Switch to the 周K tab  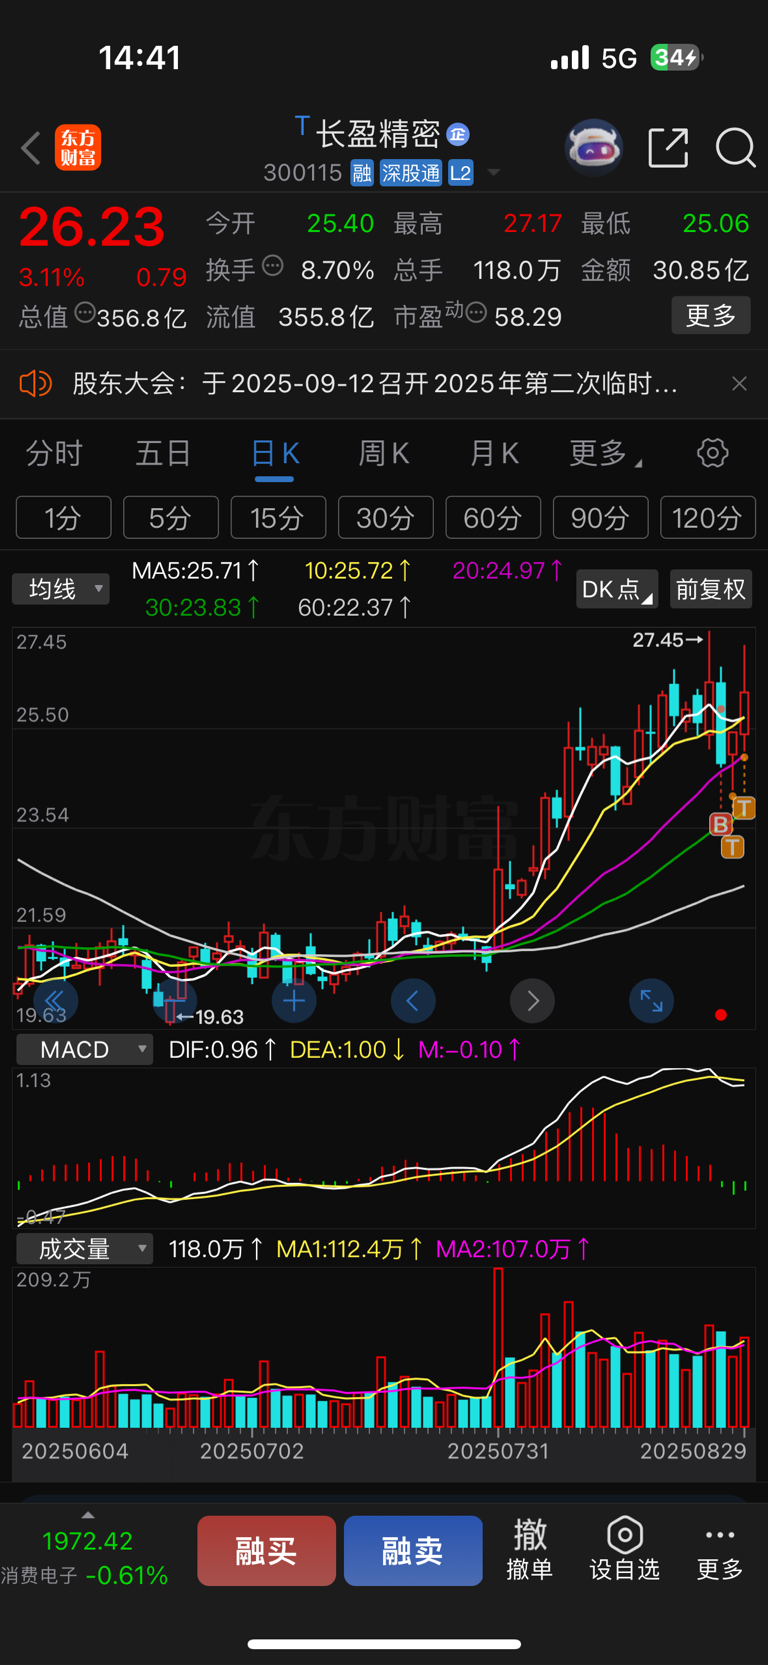tap(384, 454)
